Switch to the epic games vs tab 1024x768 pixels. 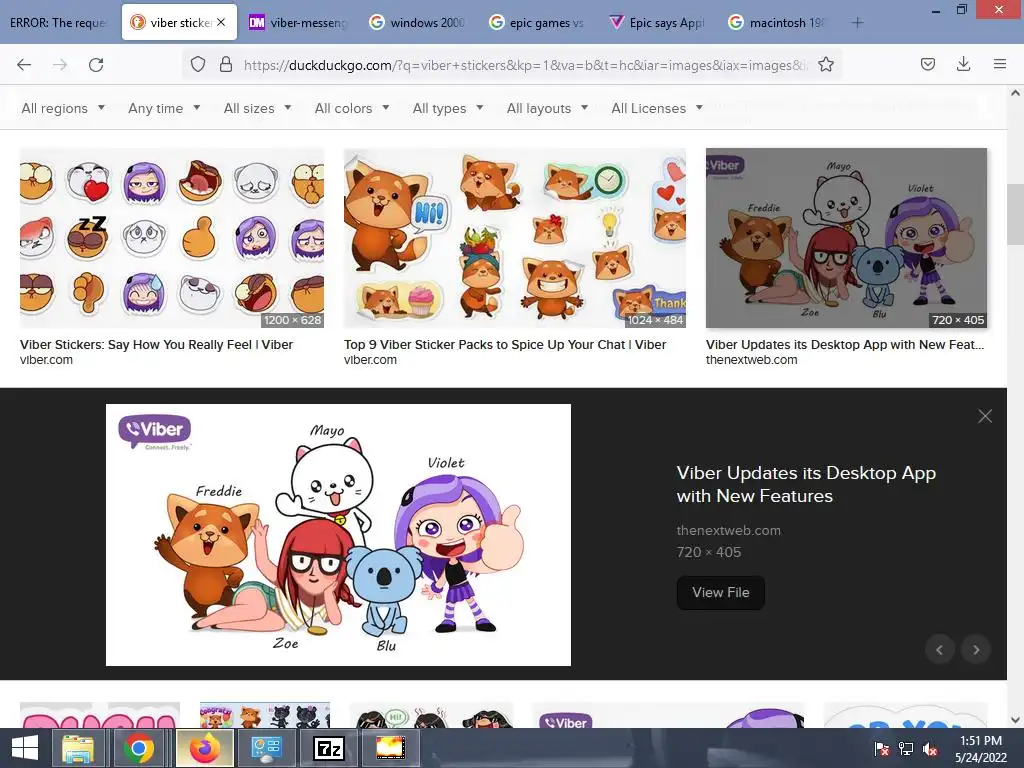537,22
